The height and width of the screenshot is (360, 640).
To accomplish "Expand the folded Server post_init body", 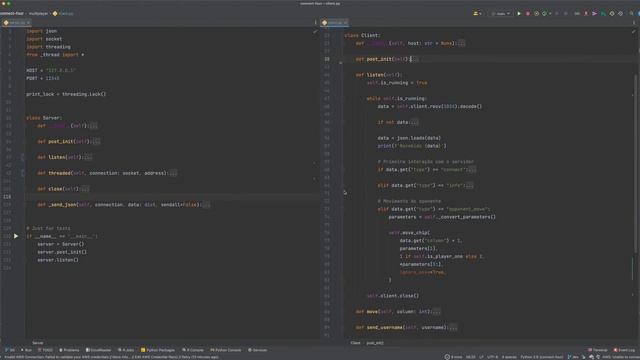I will tap(96, 142).
